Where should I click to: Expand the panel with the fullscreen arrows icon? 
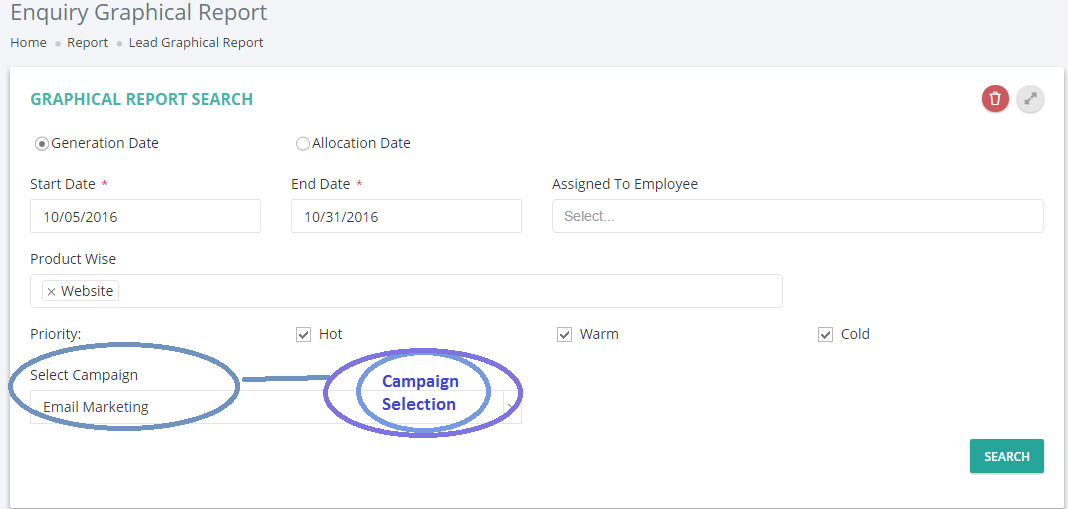click(x=1030, y=99)
